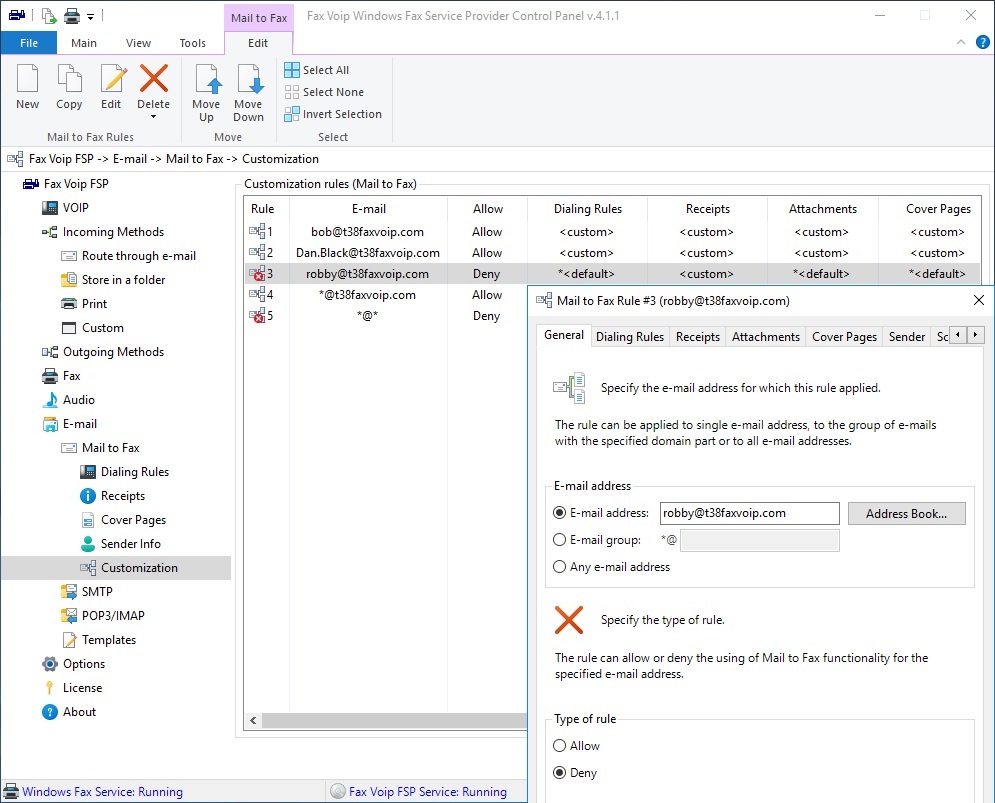995x803 pixels.
Task: Collapse the ribbon with the chevron
Action: (961, 43)
